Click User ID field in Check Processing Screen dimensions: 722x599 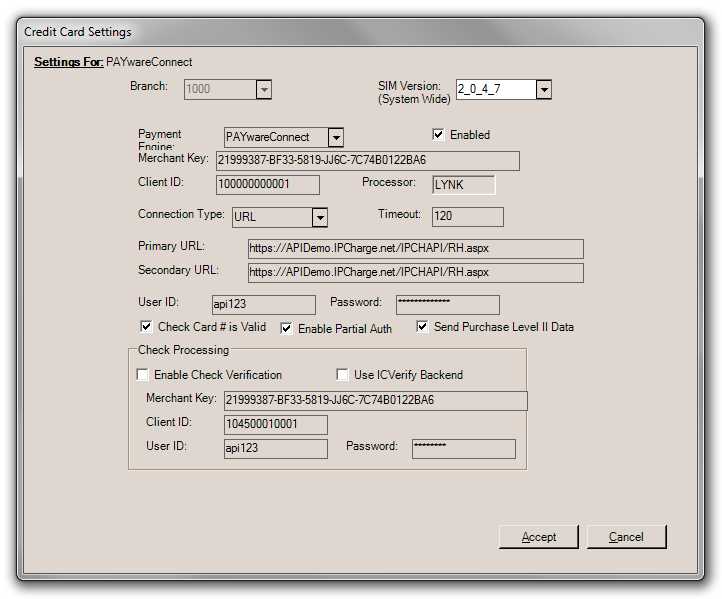[275, 448]
